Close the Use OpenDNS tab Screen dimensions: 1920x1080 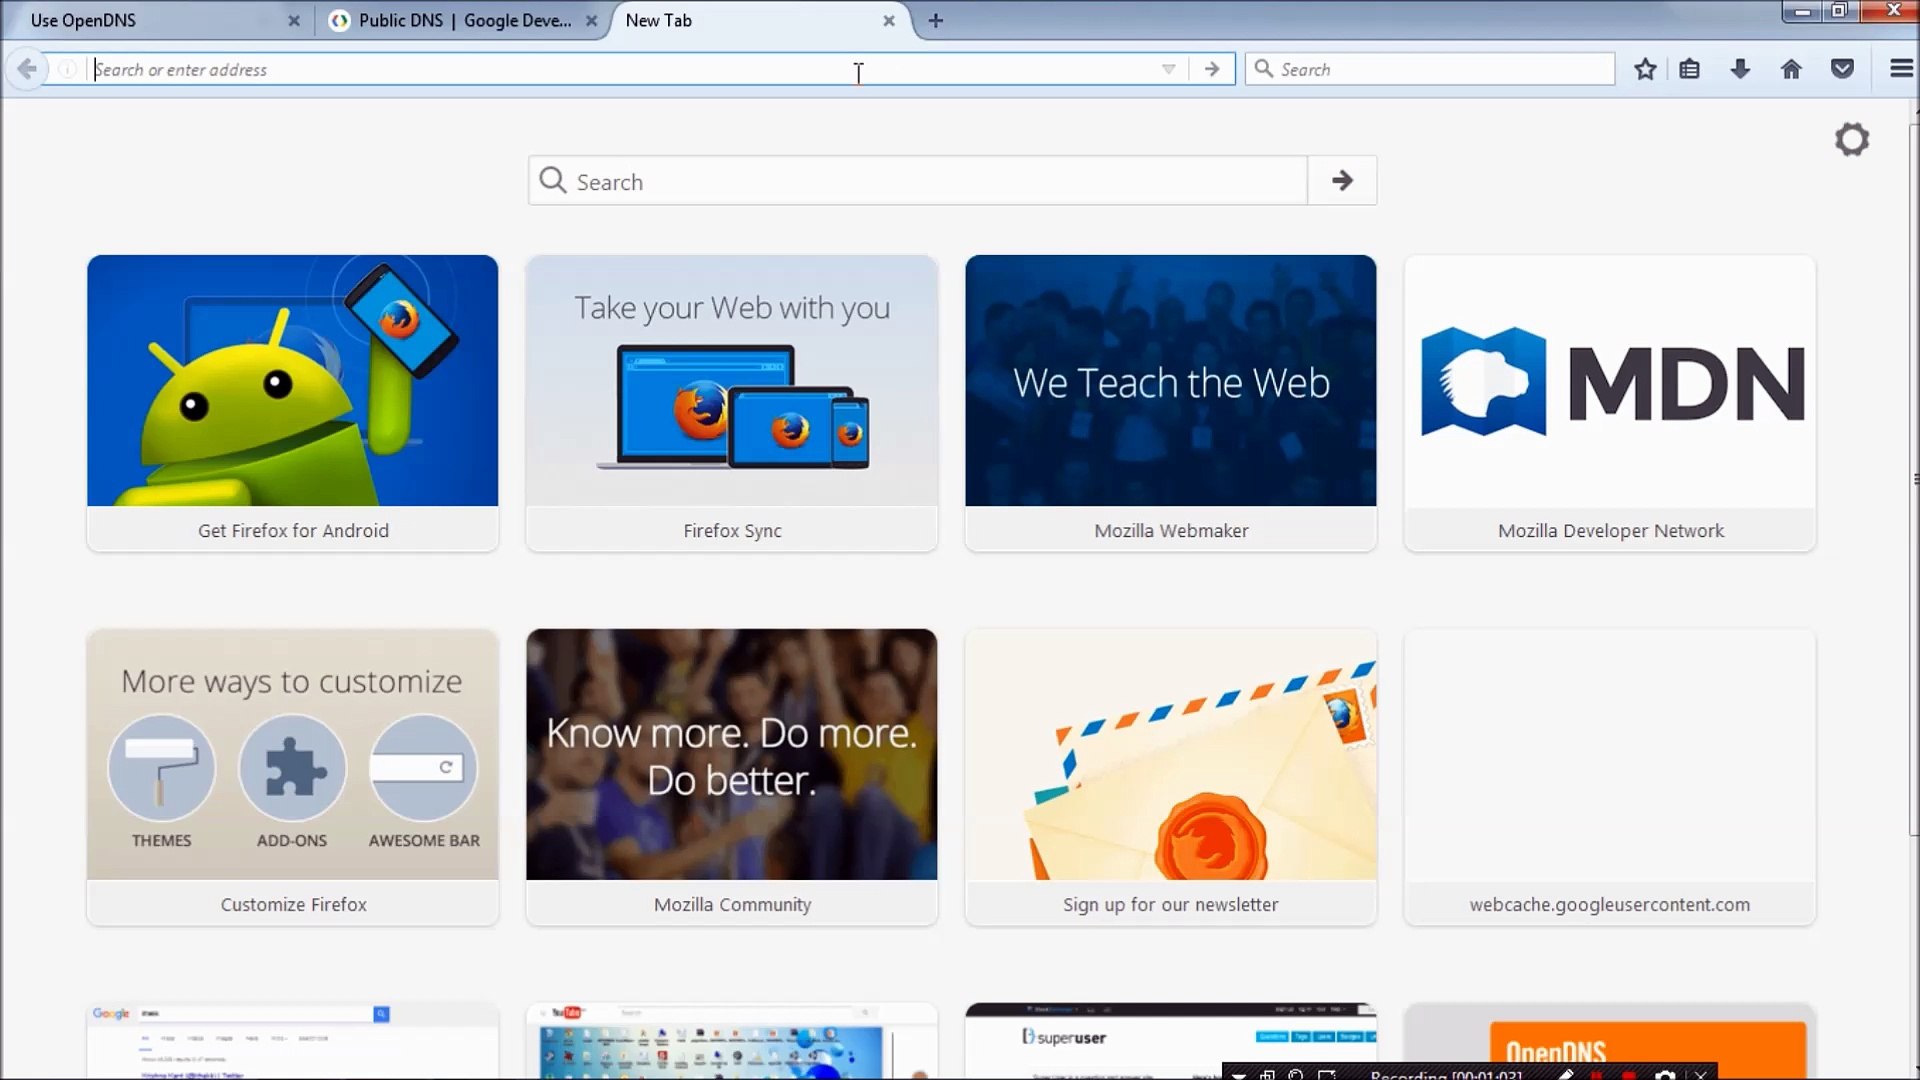click(x=293, y=20)
